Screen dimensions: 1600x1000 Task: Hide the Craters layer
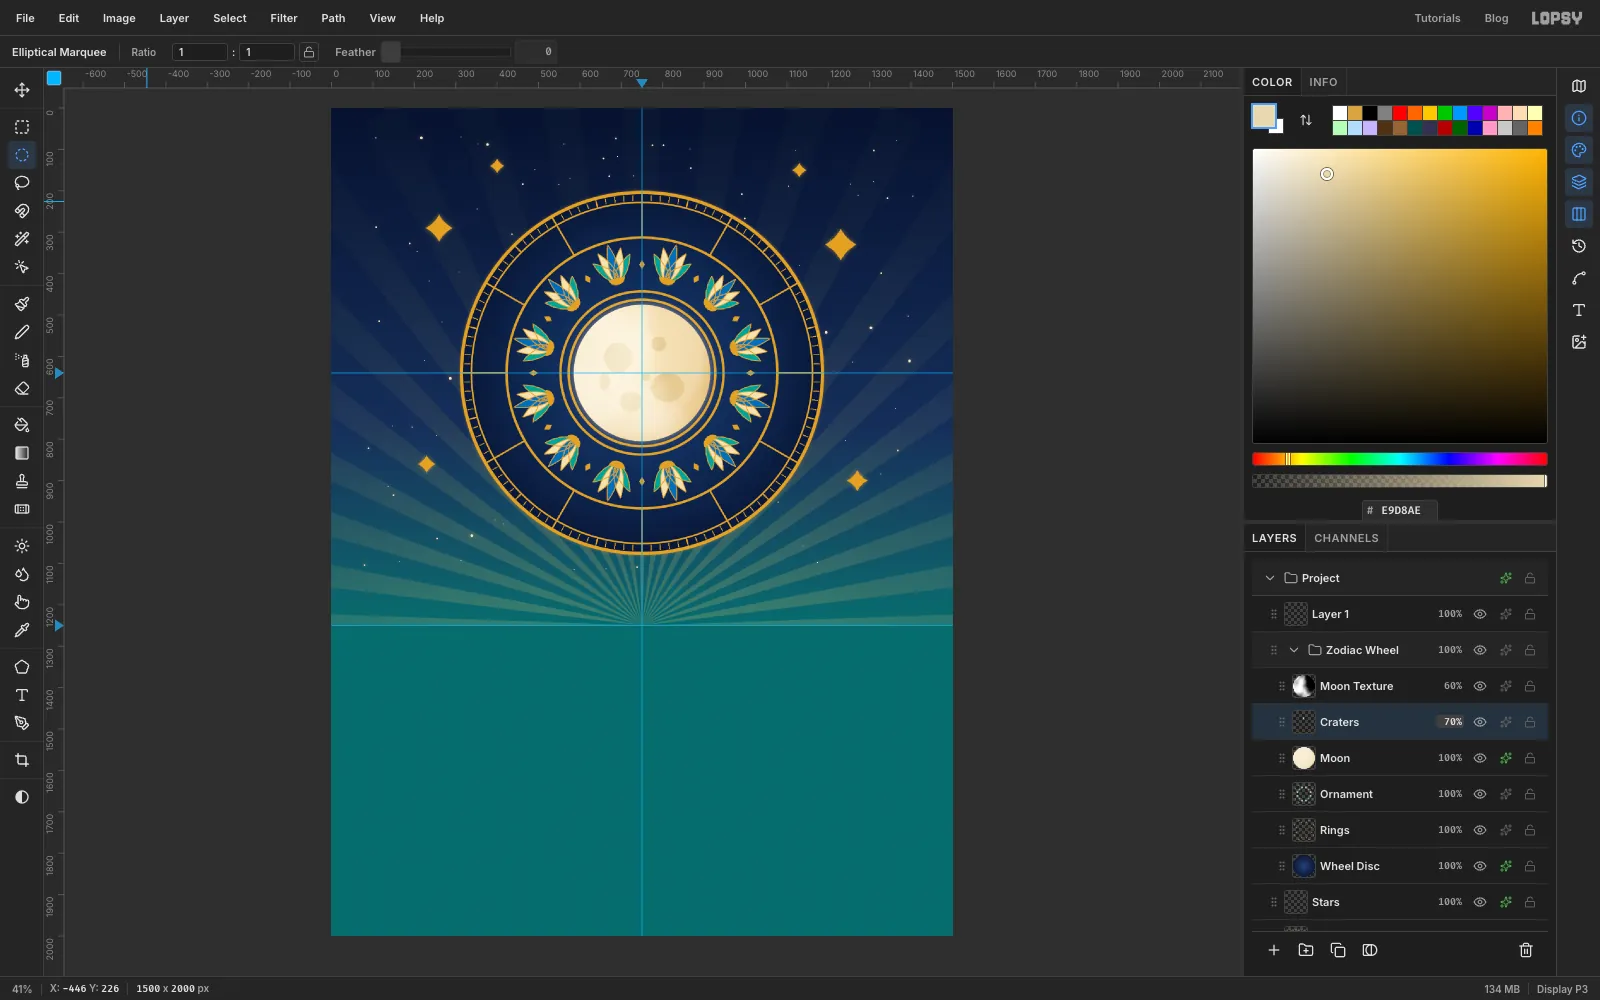point(1480,722)
